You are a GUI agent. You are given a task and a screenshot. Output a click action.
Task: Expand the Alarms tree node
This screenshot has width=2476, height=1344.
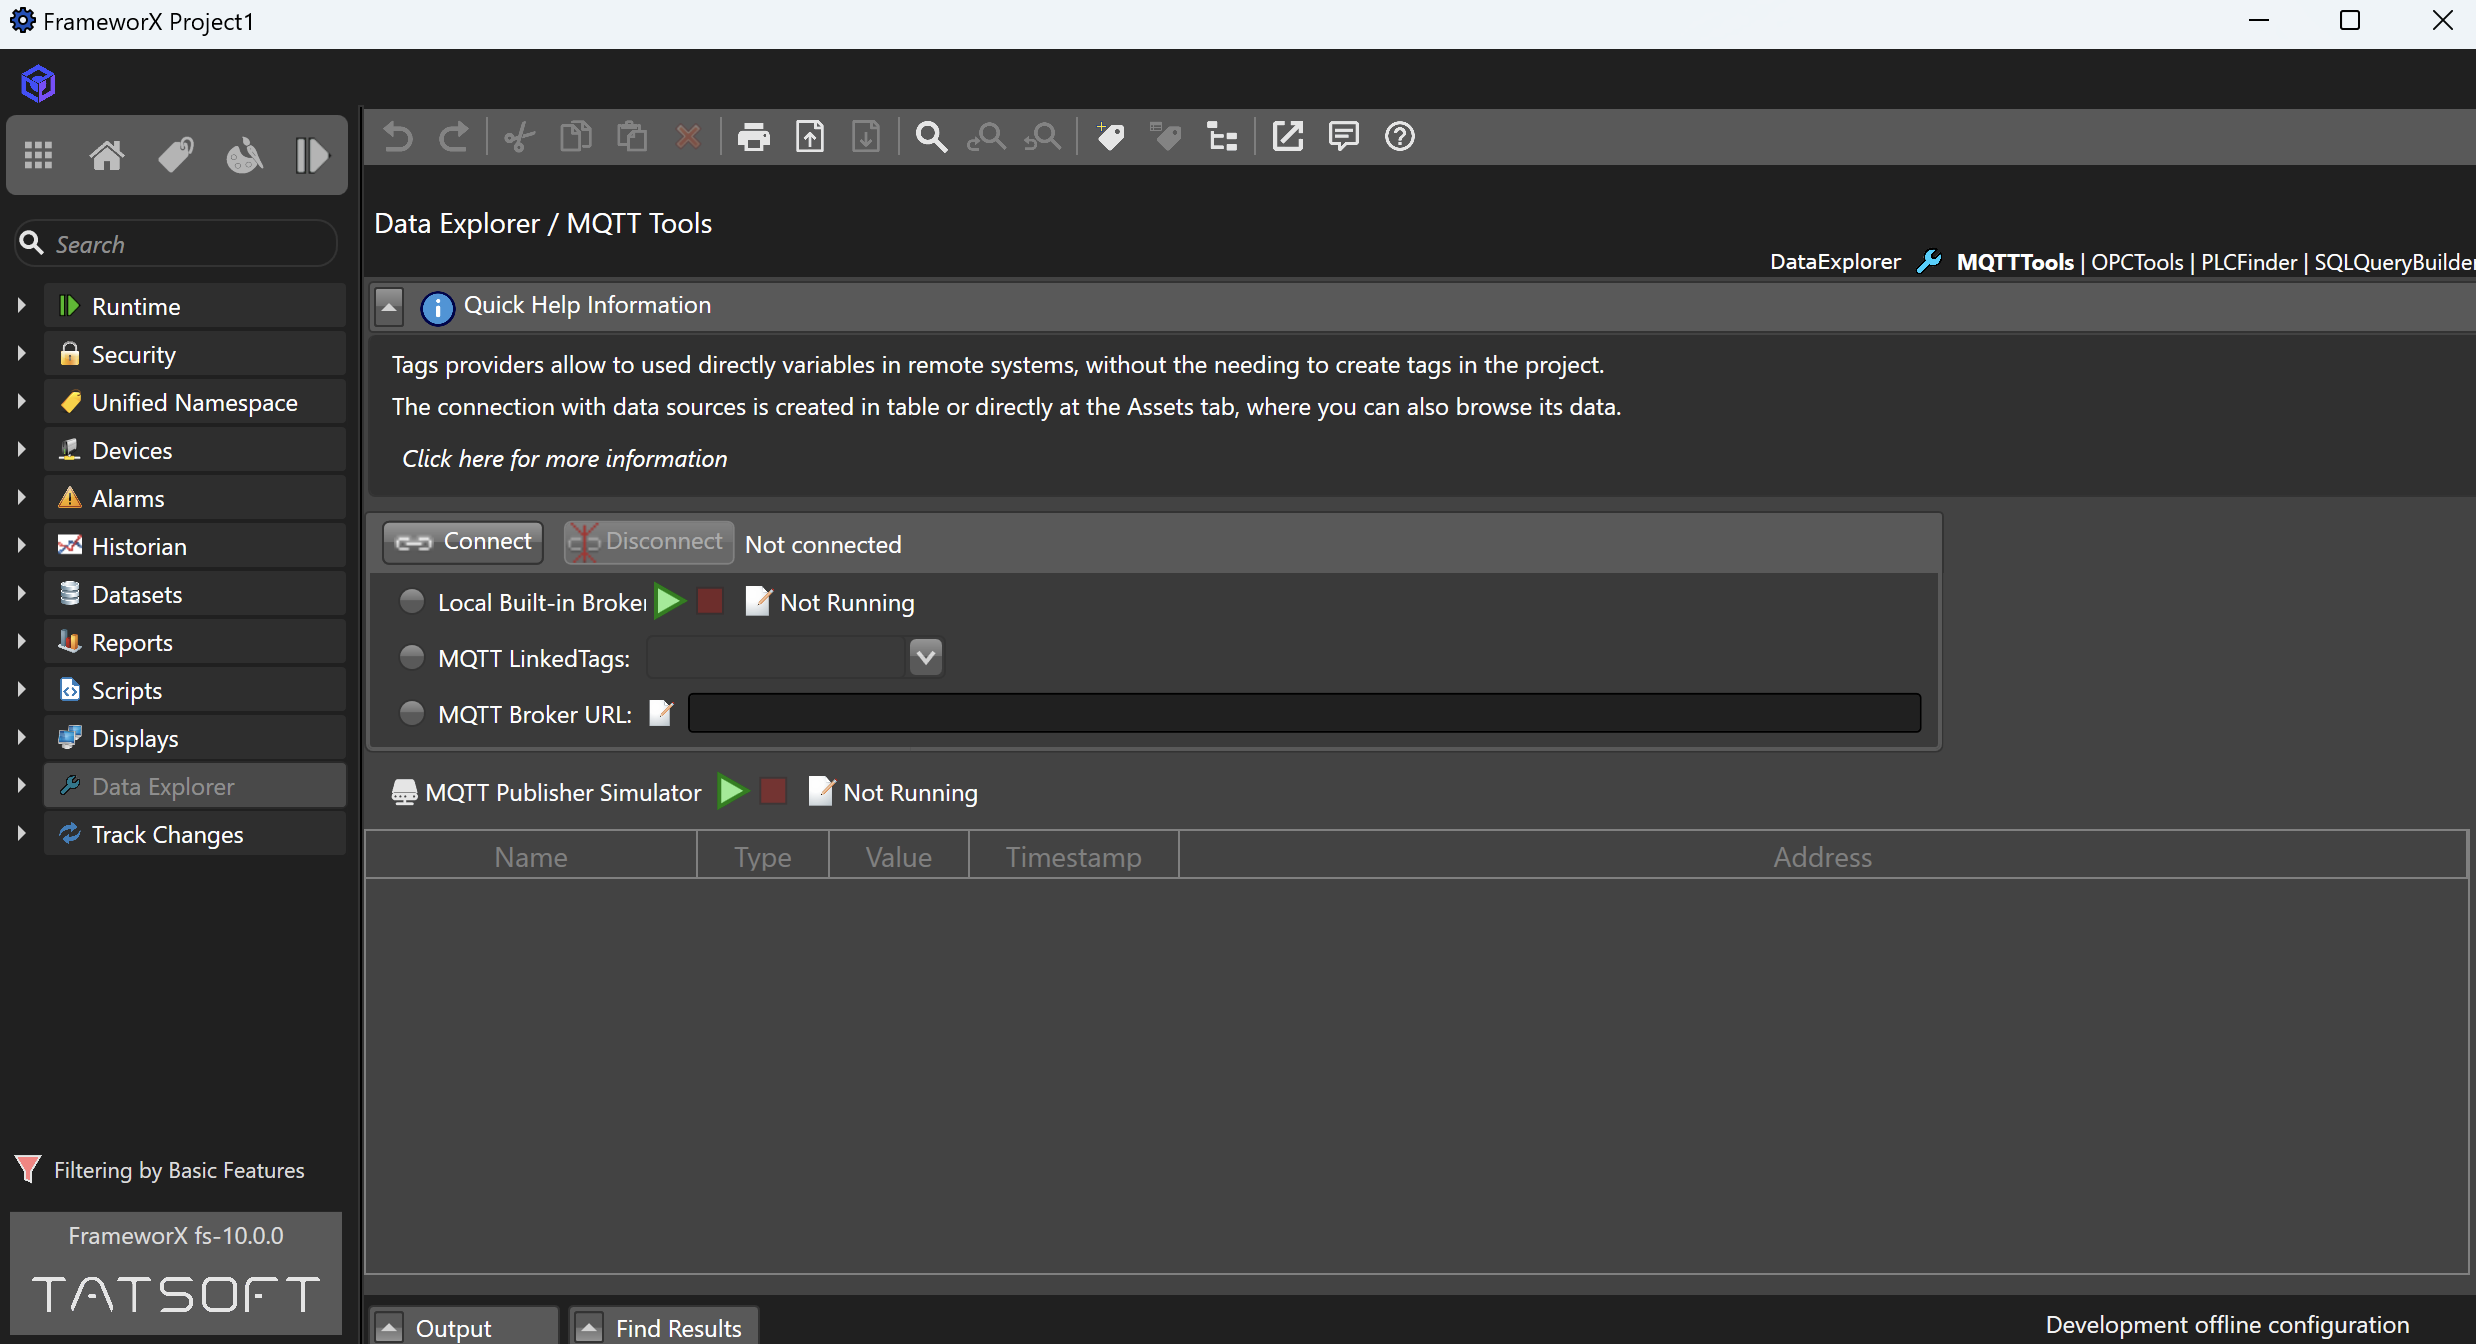[x=21, y=497]
